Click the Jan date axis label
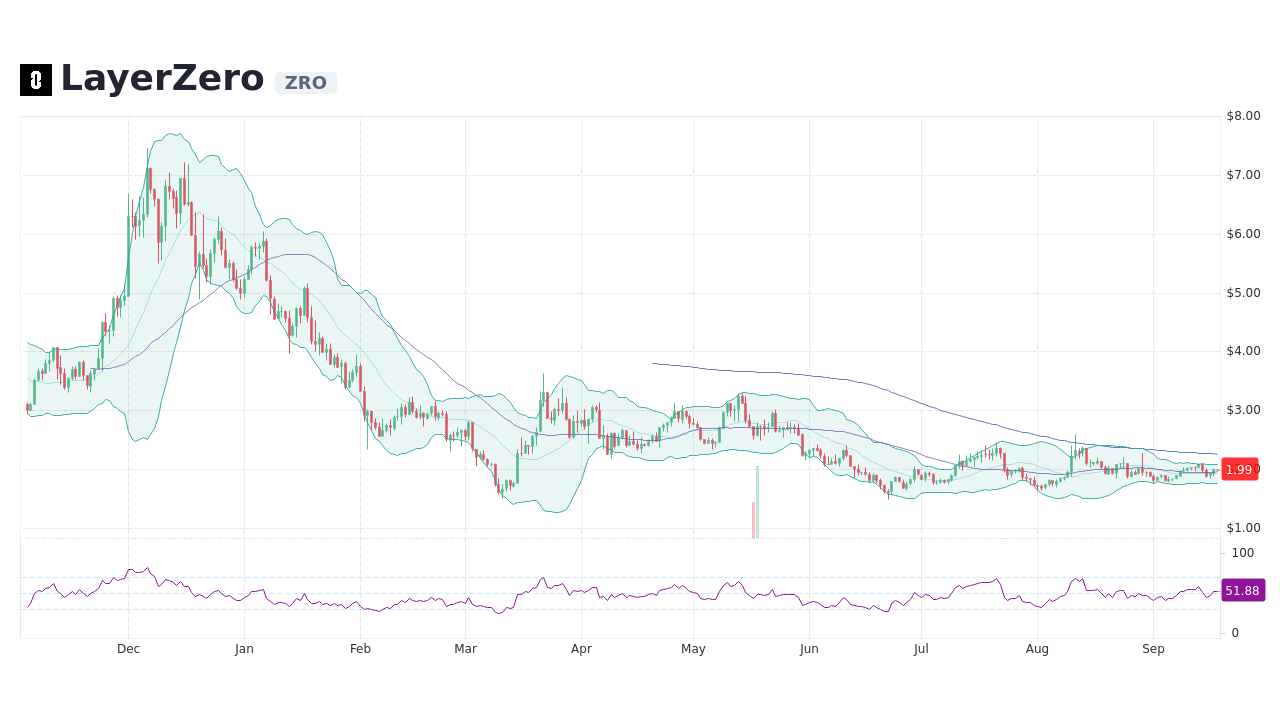The image size is (1280, 720). 244,649
